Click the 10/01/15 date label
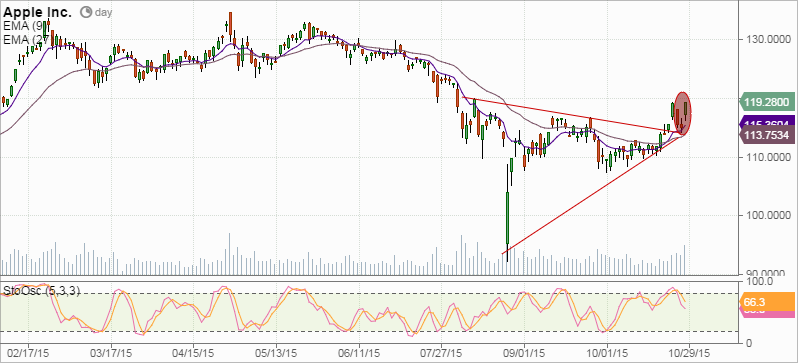The height and width of the screenshot is (363, 798). [607, 352]
